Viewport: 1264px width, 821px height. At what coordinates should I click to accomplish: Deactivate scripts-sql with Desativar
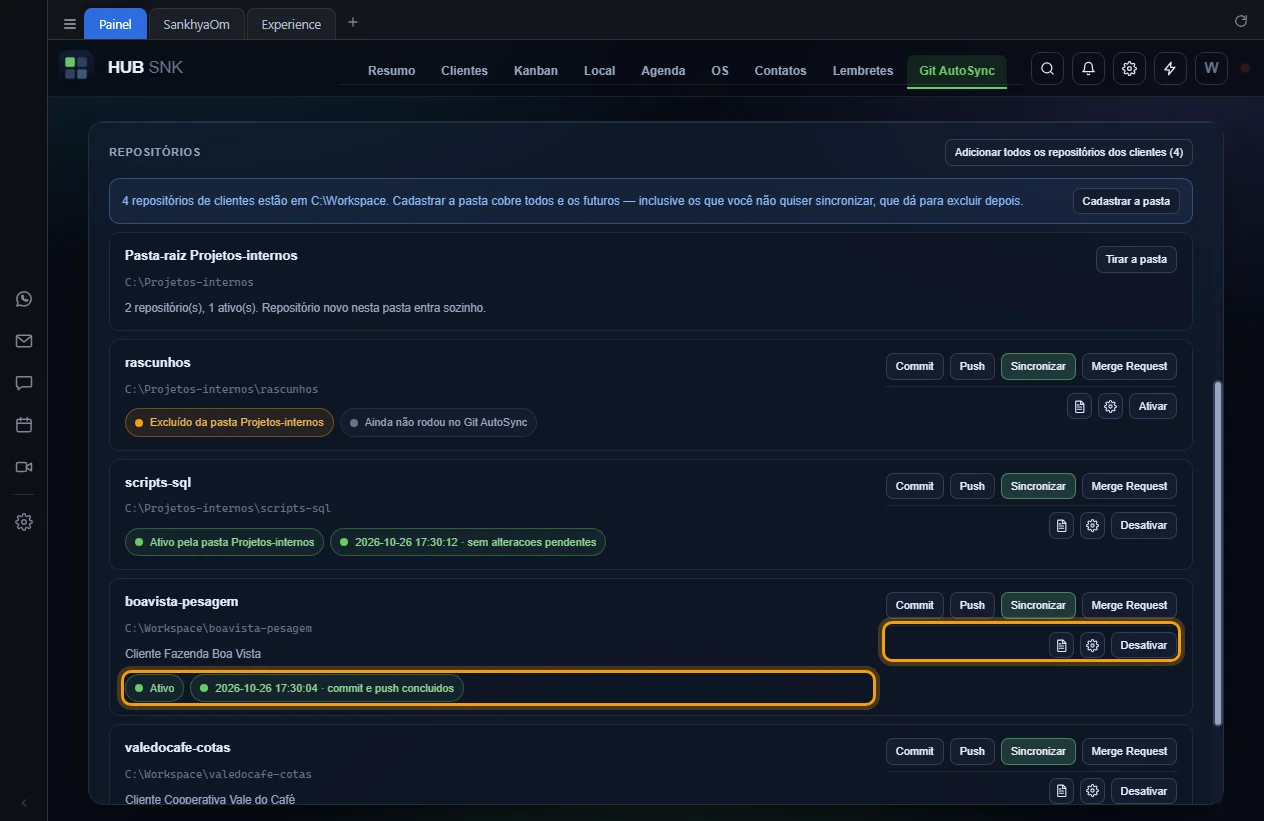point(1144,525)
